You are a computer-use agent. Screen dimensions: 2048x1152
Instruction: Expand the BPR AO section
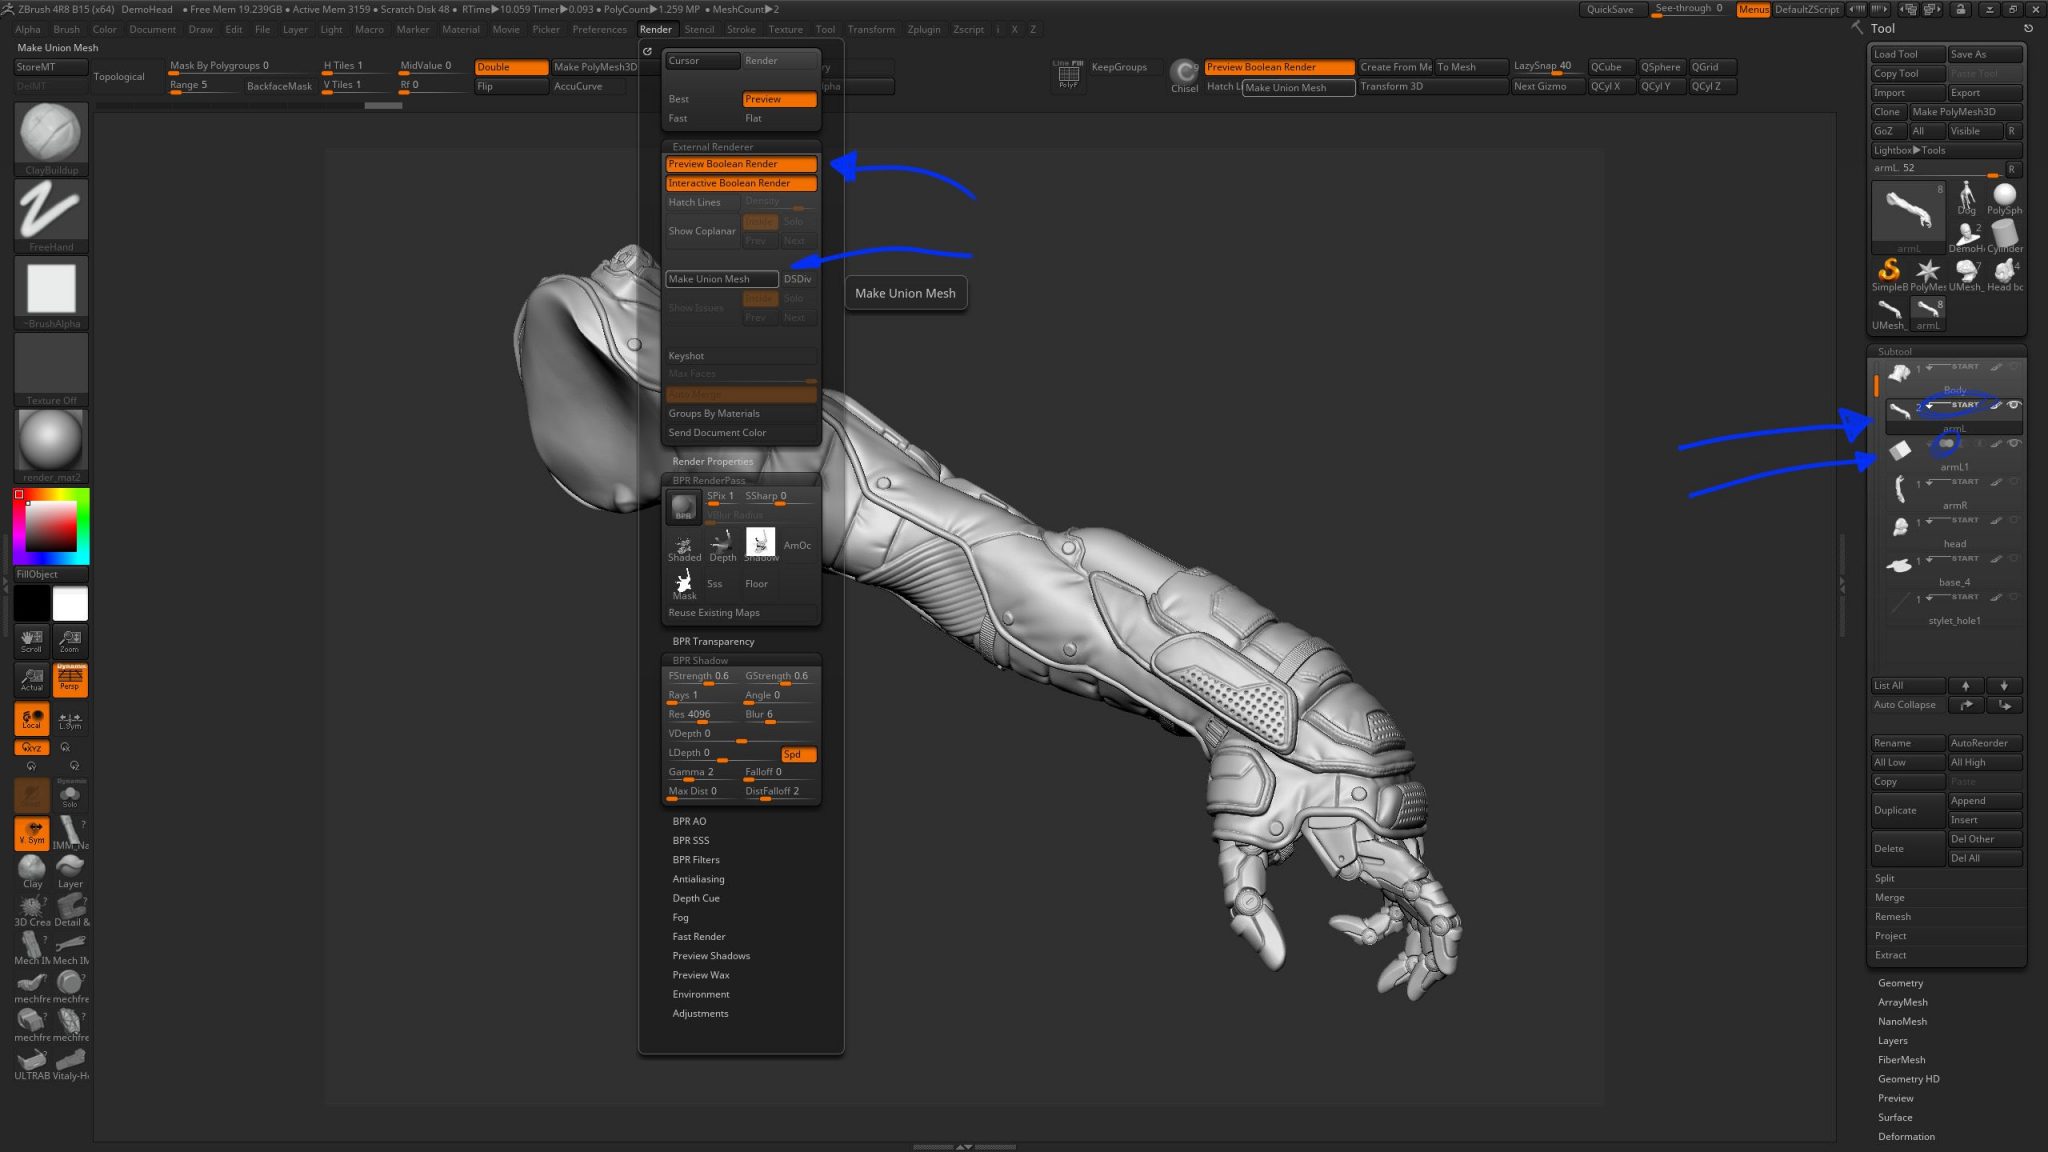point(689,821)
